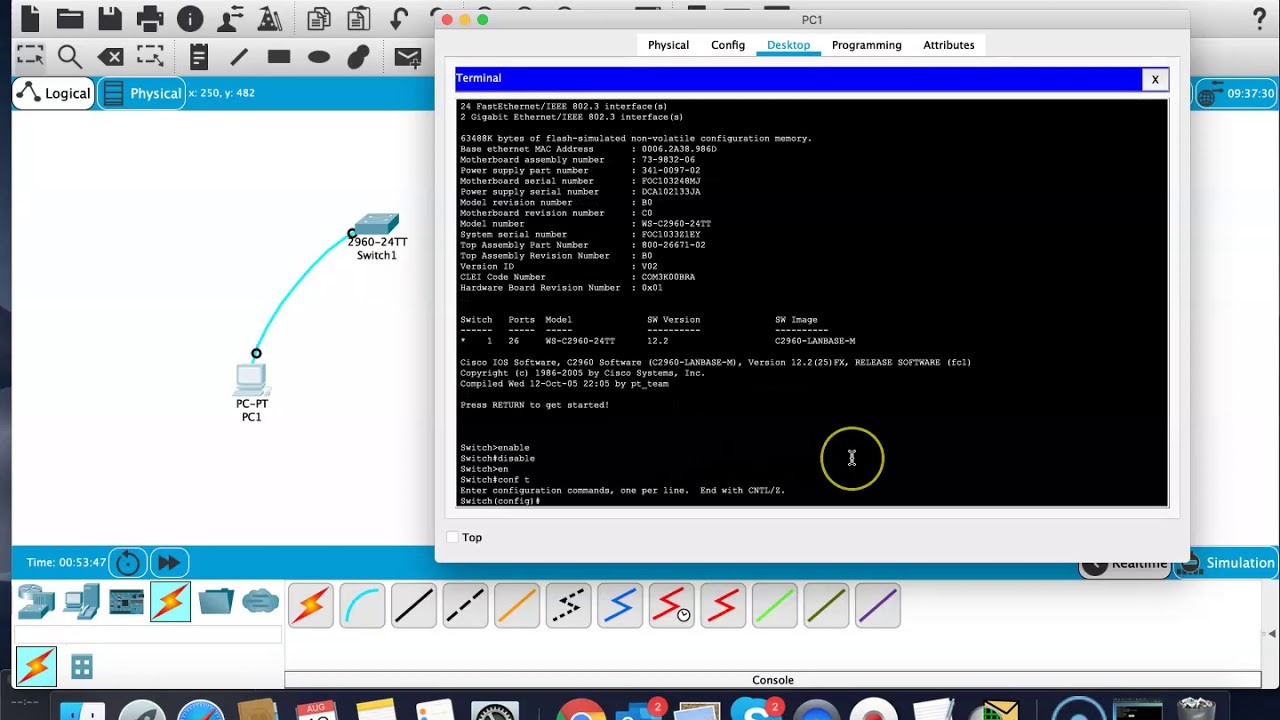Add a simple PDU envelope
The height and width of the screenshot is (720, 1280).
tap(408, 57)
